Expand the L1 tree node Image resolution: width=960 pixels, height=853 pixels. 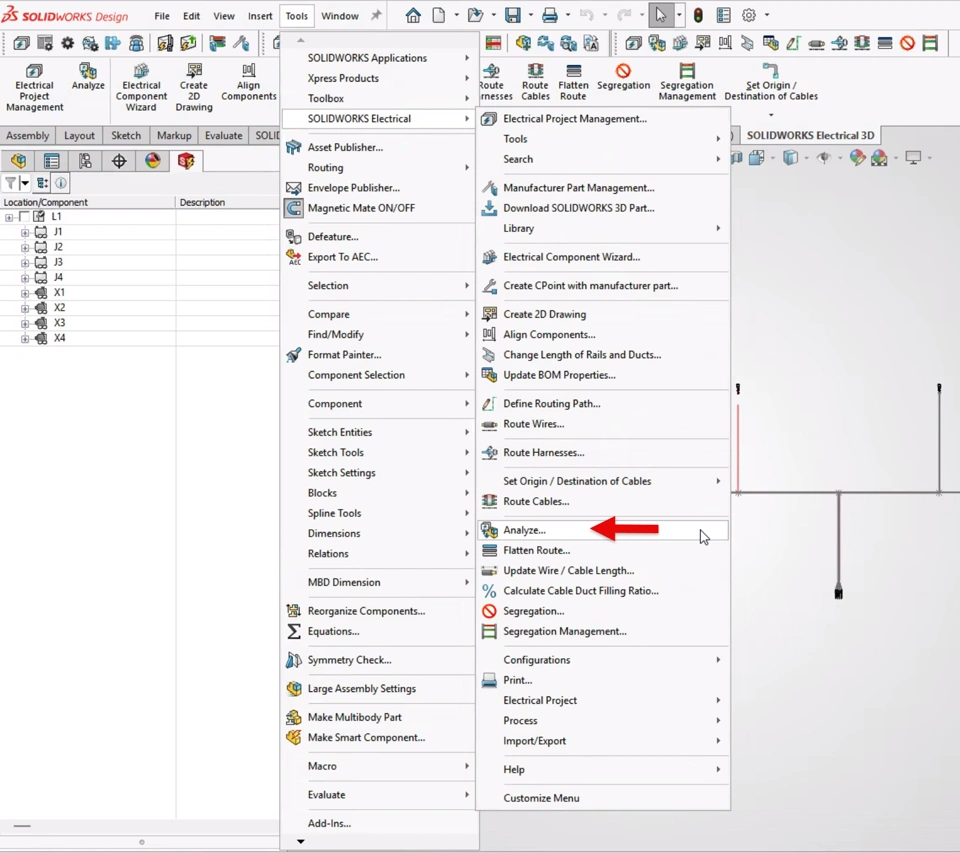9,217
